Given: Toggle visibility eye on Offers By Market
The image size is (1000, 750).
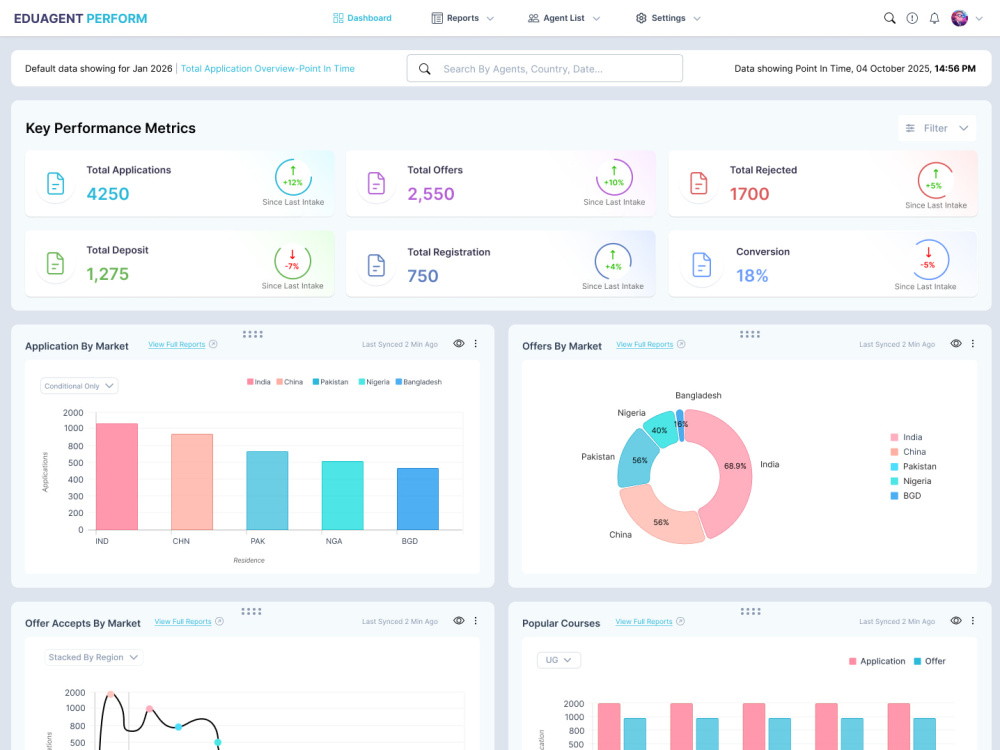Looking at the screenshot, I should (955, 344).
